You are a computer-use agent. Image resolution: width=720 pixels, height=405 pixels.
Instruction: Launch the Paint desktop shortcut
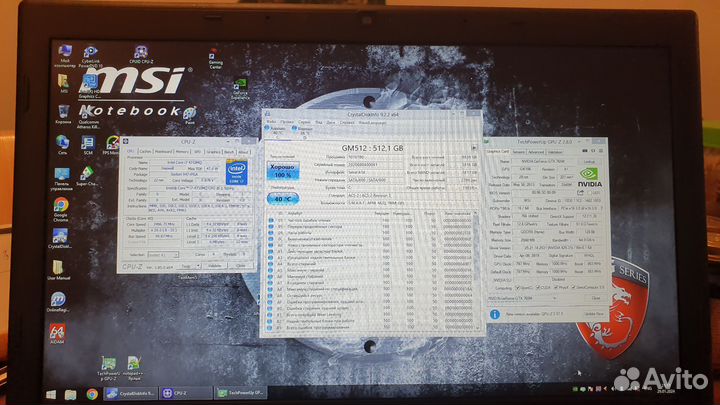(190, 116)
